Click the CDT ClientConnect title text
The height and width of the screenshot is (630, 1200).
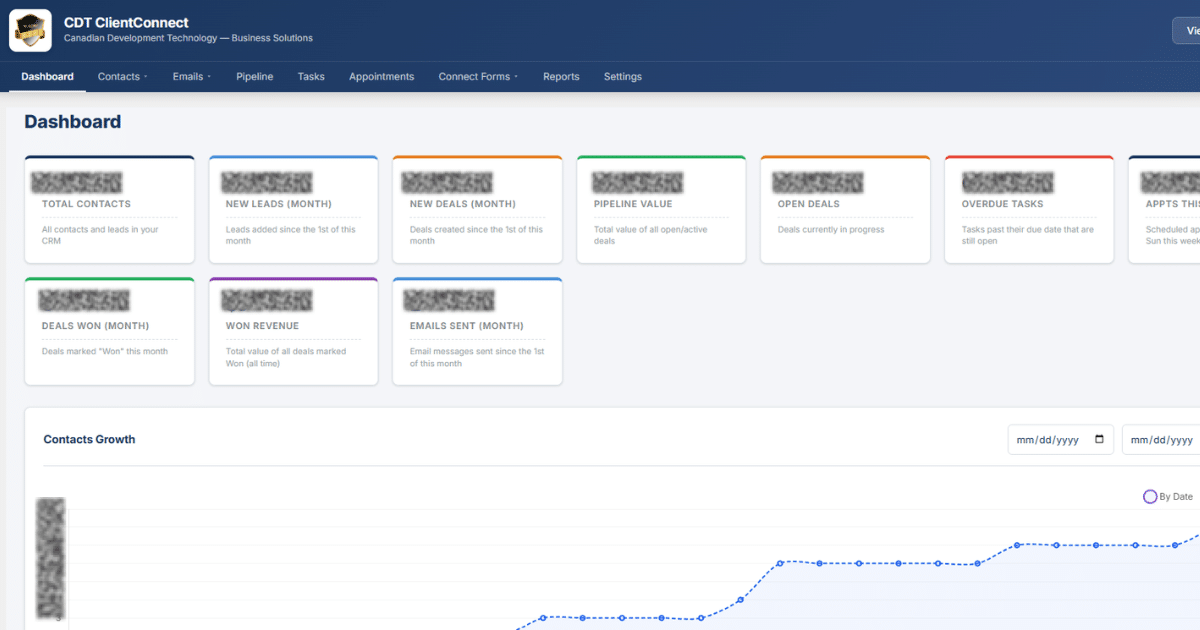(126, 22)
